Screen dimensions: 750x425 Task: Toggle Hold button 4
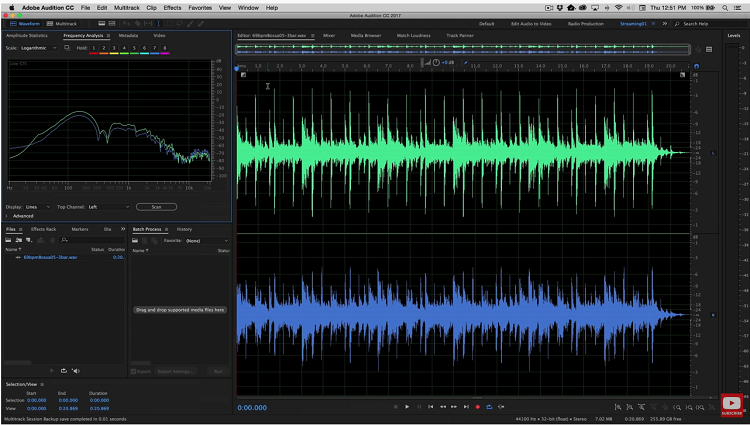click(x=124, y=48)
